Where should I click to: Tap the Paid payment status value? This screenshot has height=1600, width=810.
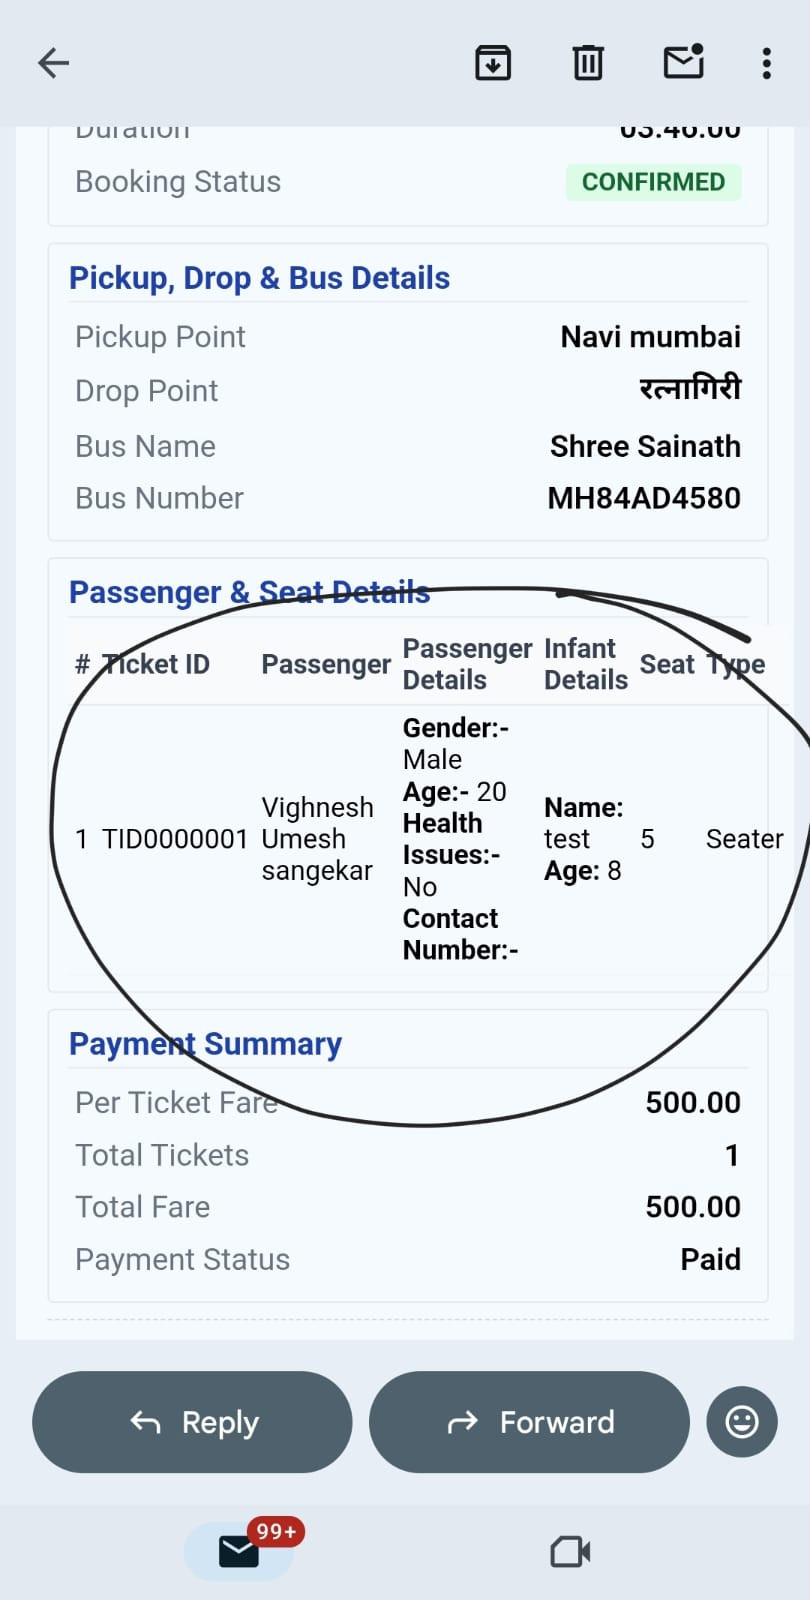pyautogui.click(x=710, y=1259)
